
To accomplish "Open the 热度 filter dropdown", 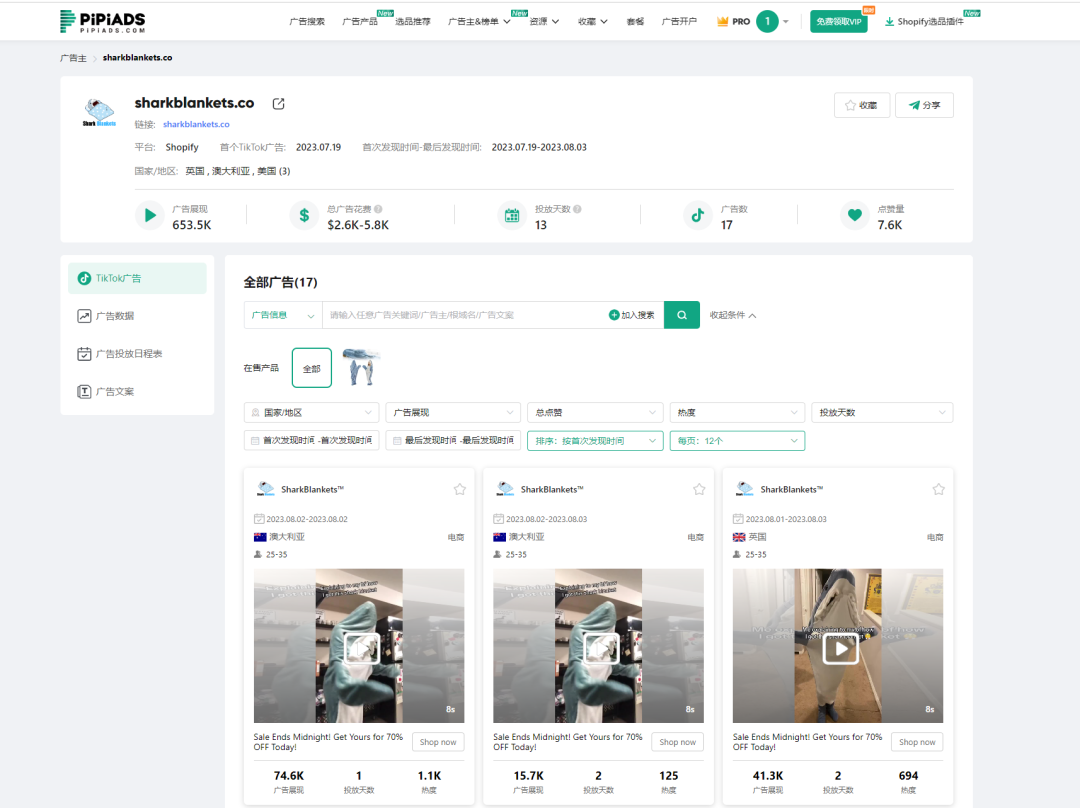I will (x=738, y=413).
